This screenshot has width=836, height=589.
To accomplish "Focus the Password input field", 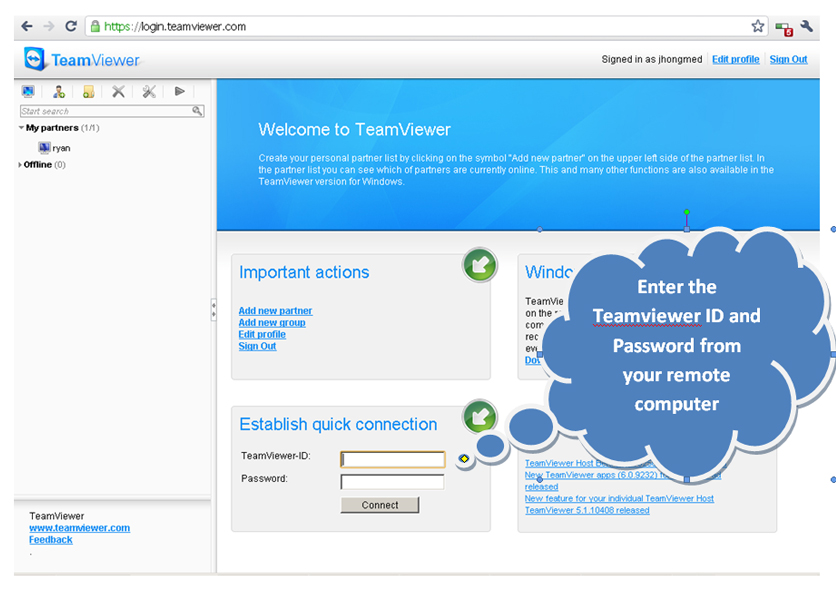I will [393, 482].
